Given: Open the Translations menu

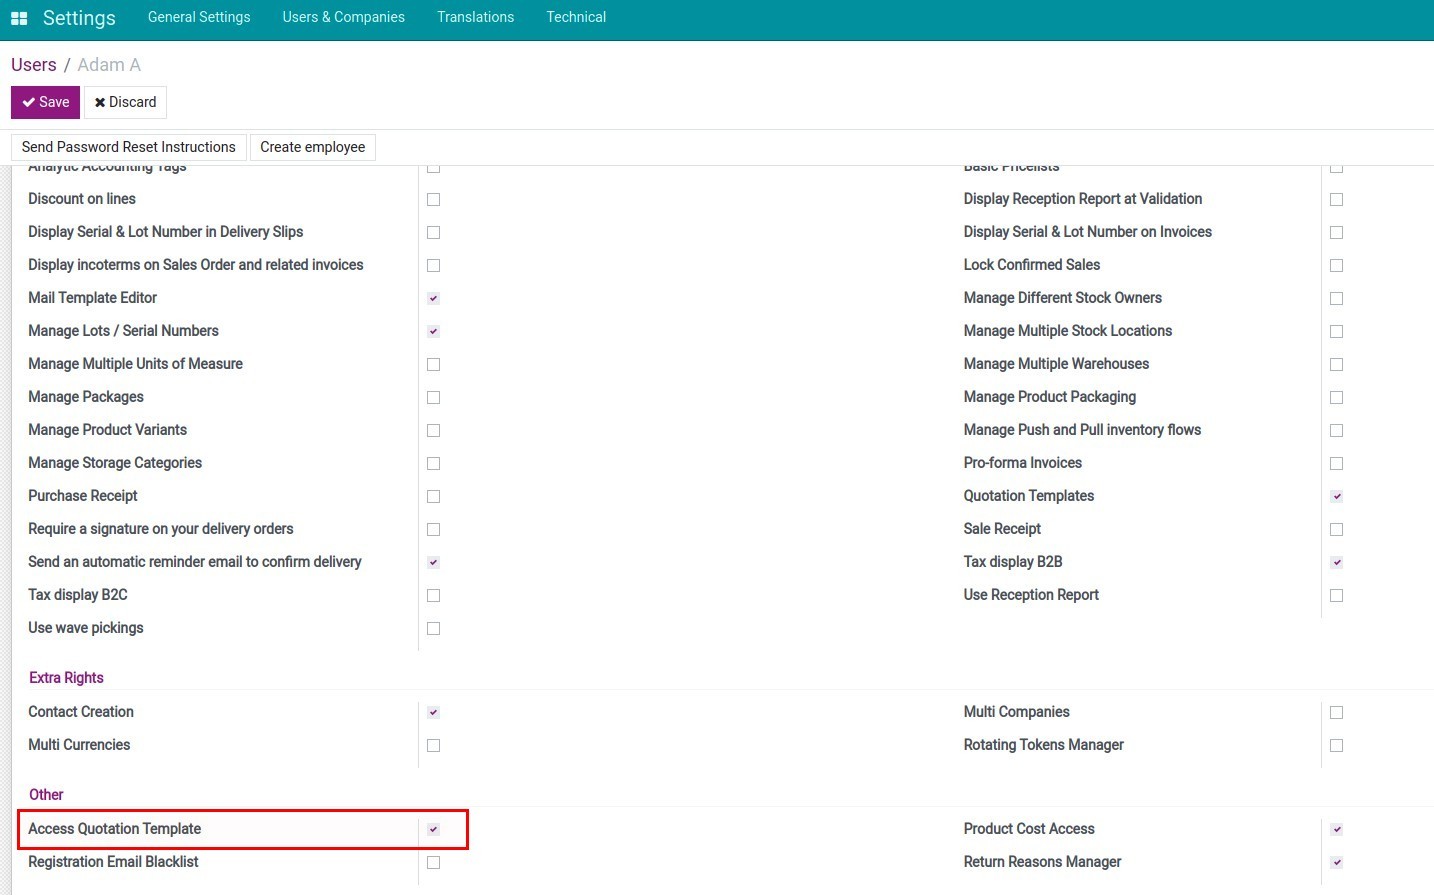Looking at the screenshot, I should (475, 17).
